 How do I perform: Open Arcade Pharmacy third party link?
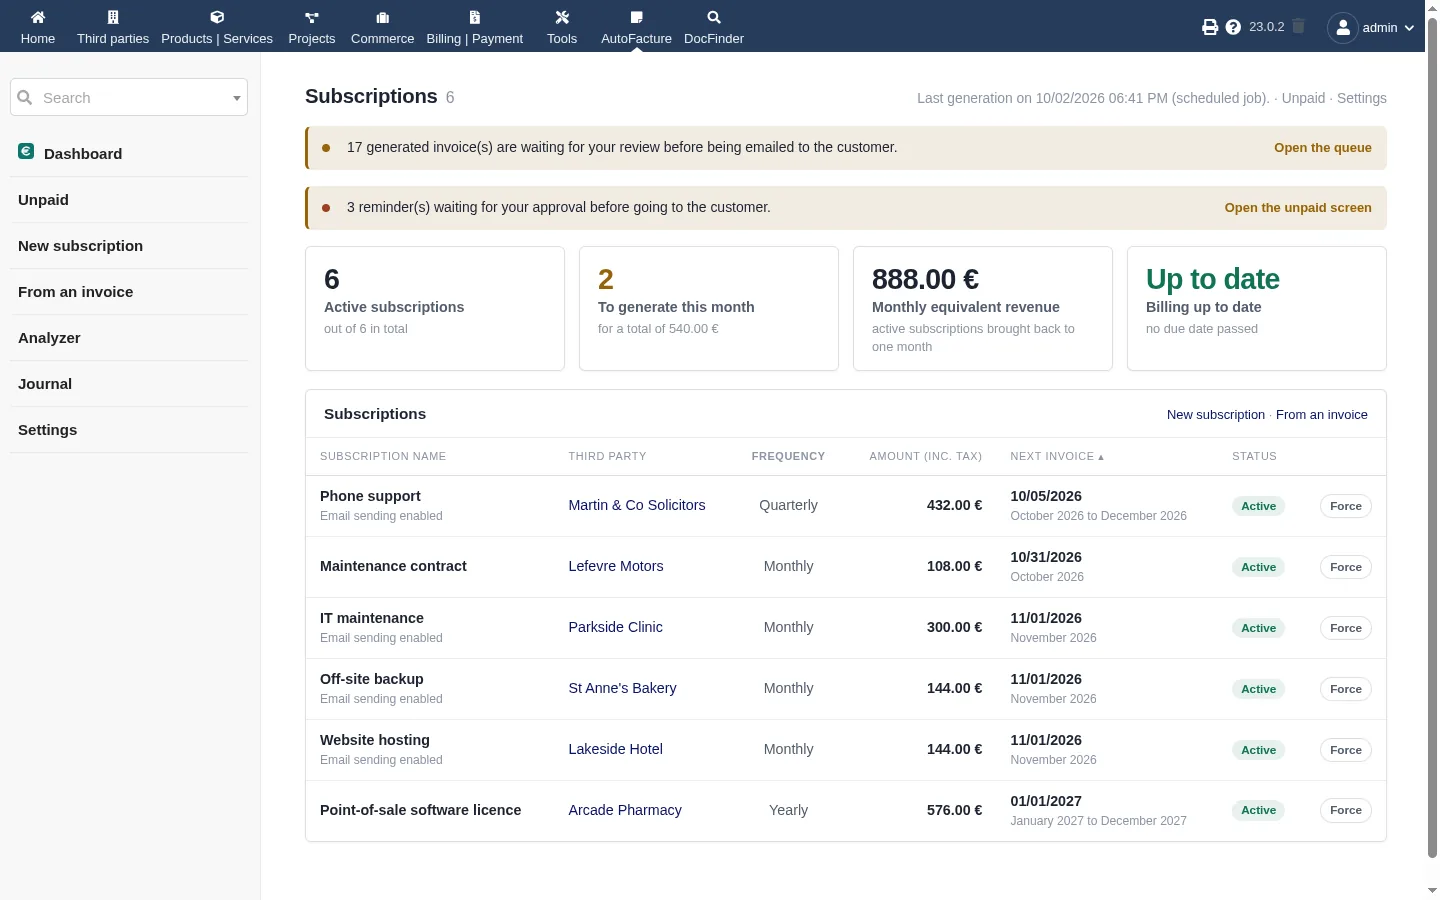(x=625, y=810)
